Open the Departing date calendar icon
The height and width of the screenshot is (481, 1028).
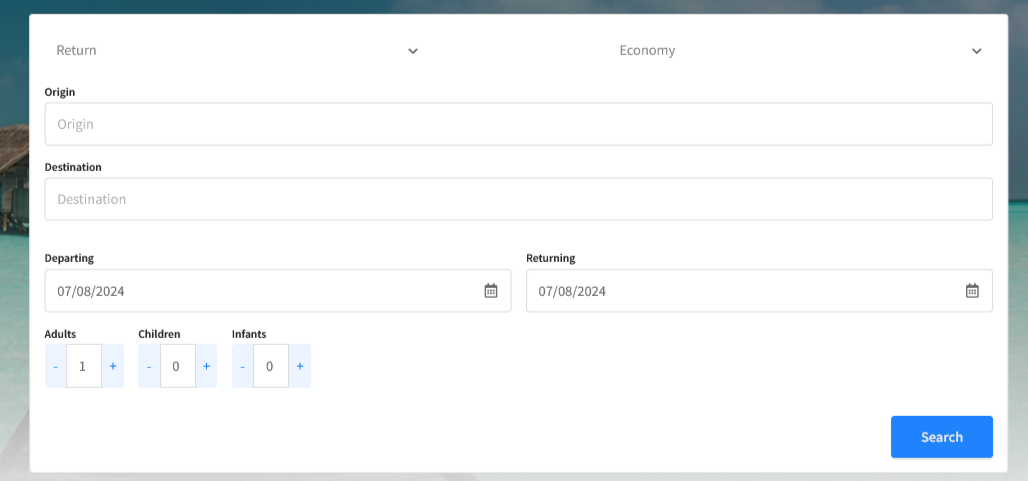tap(490, 290)
